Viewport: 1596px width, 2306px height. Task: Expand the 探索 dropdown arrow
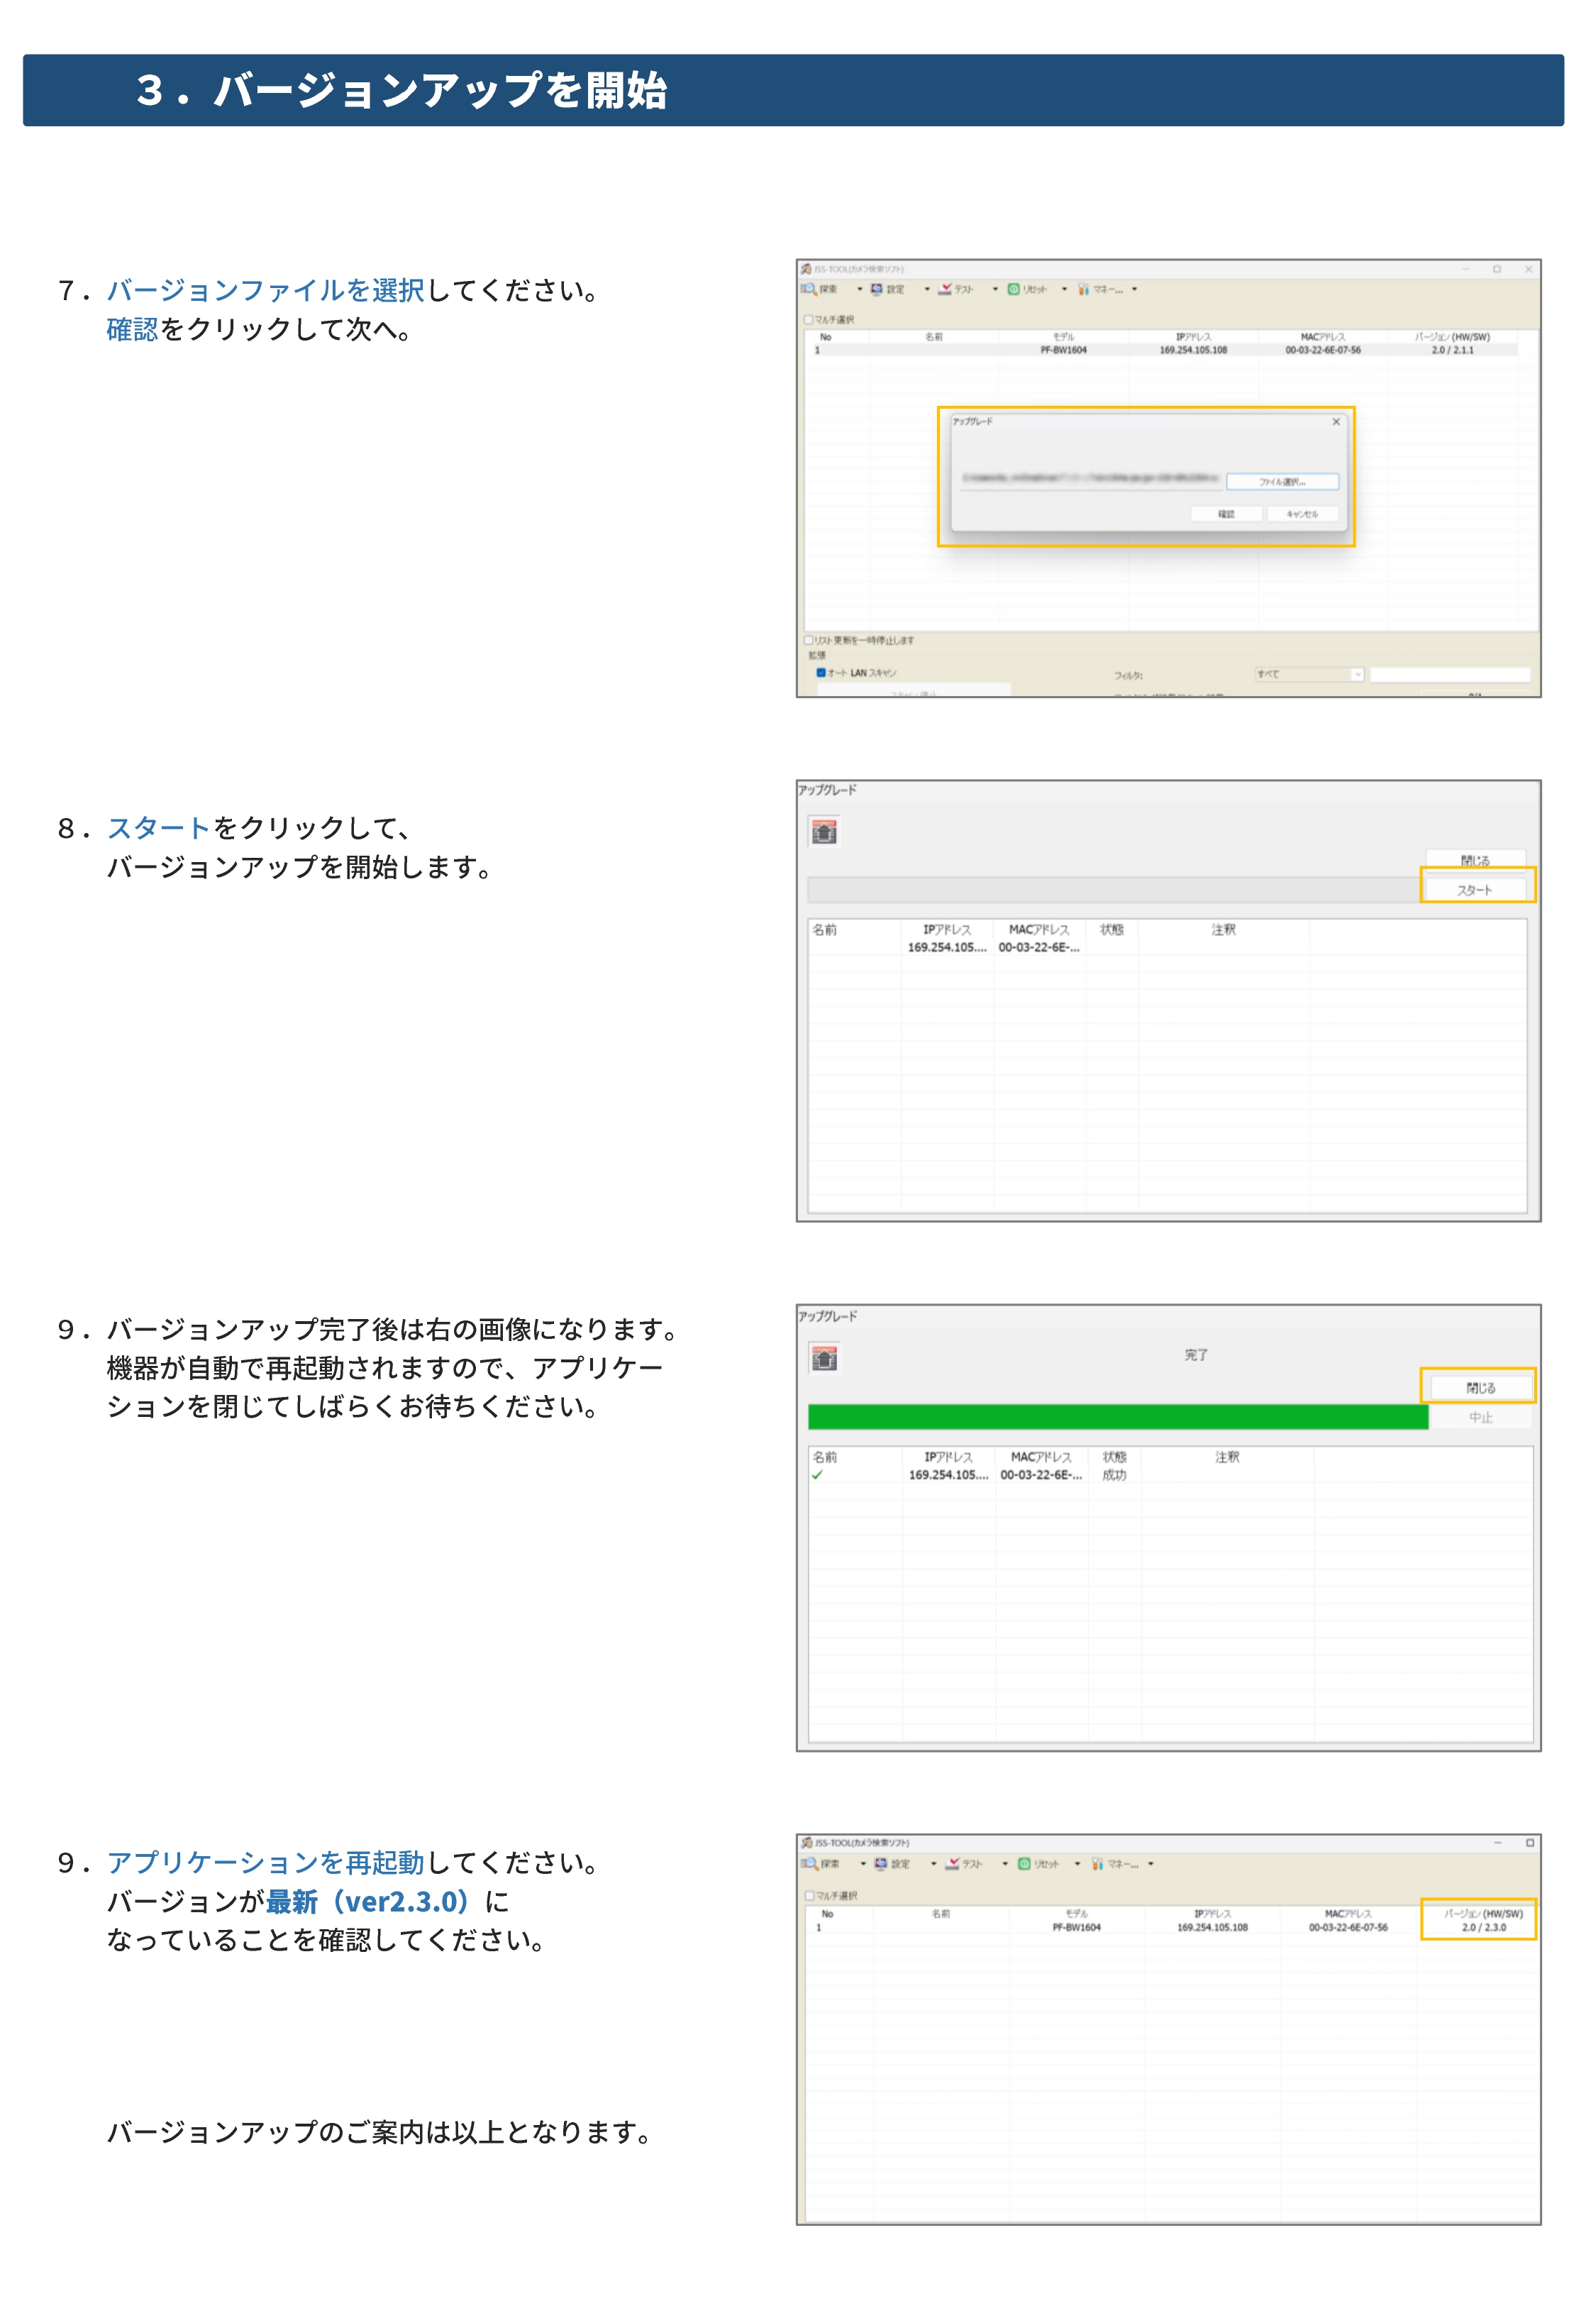tap(860, 289)
